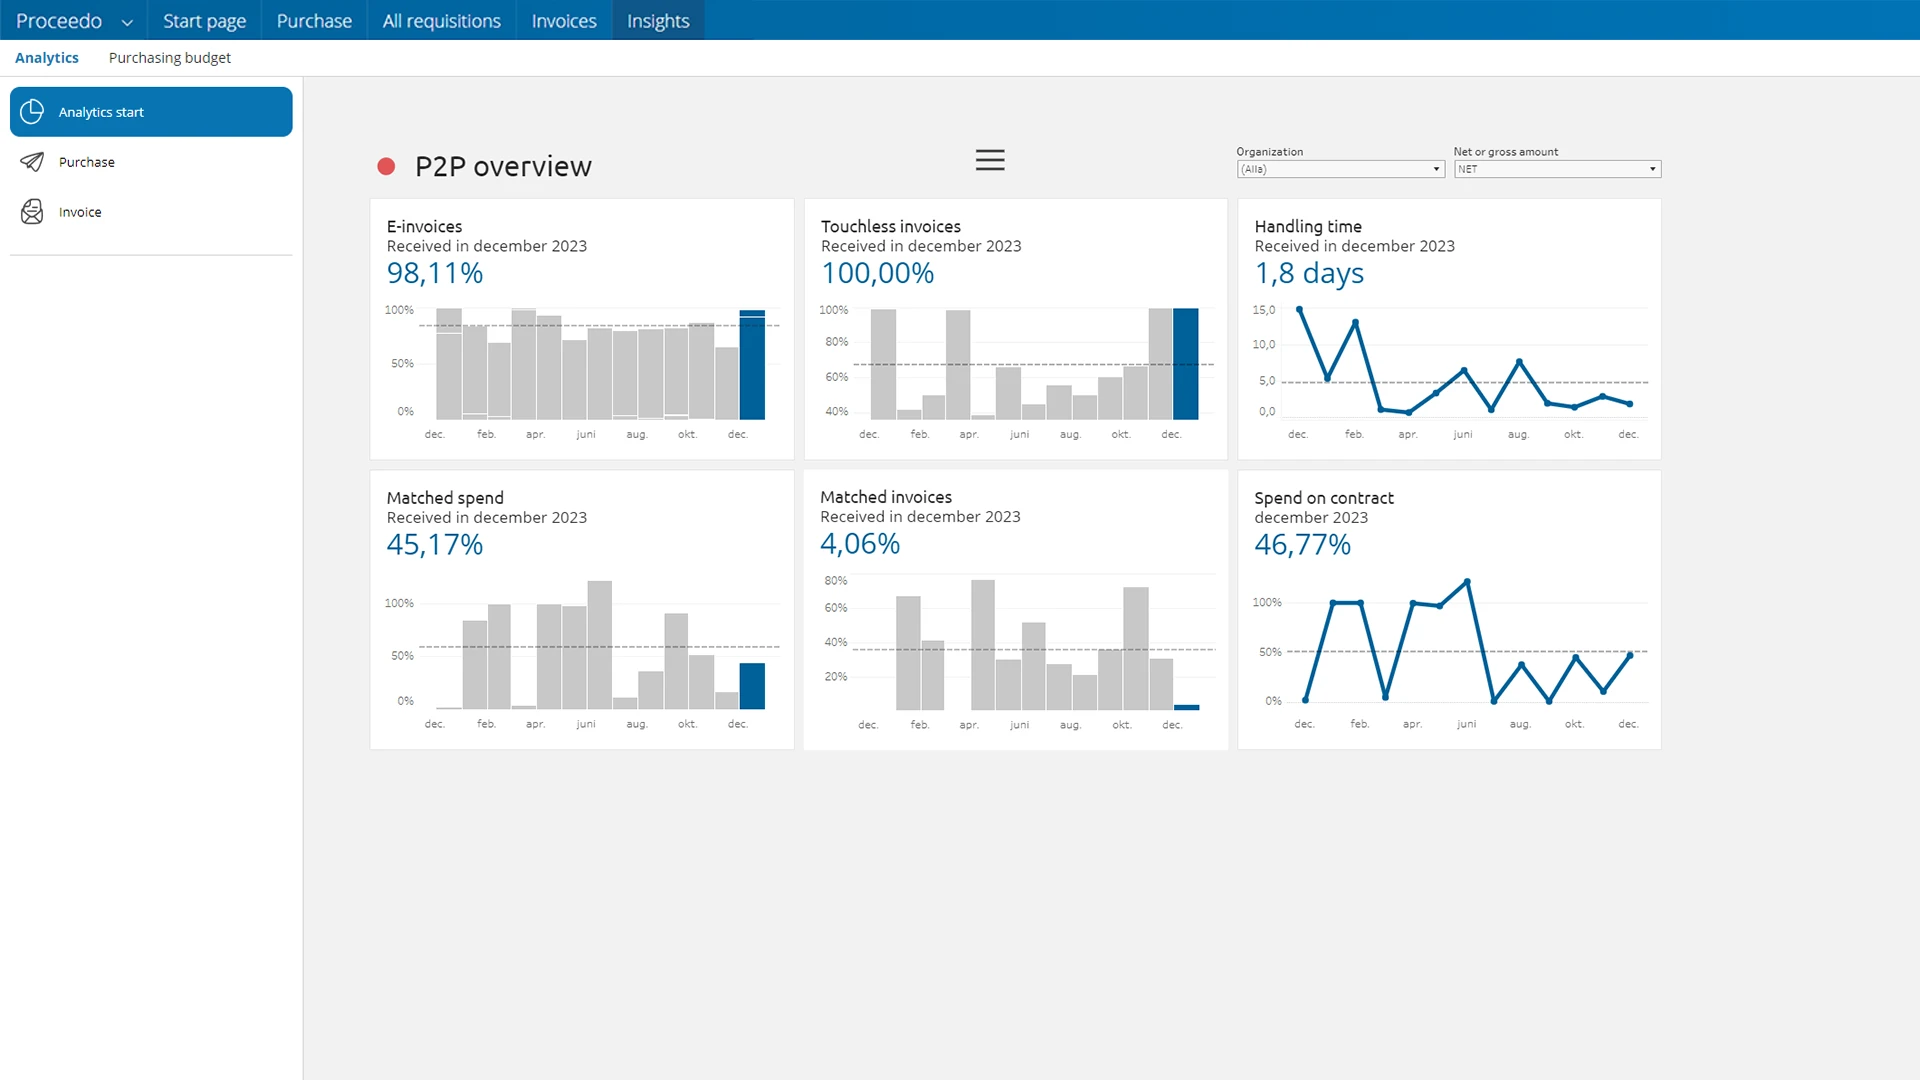Click the Purchase link in sidebar
1920x1080 pixels.
[x=87, y=162]
